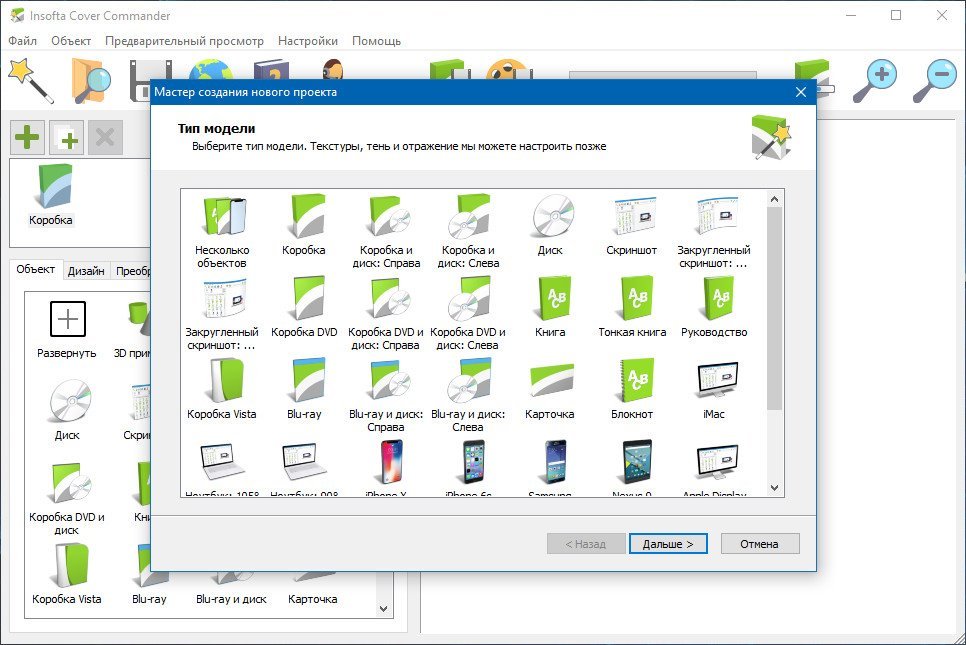The image size is (966, 645).
Task: Open the 'Файл' menu
Action: pyautogui.click(x=22, y=41)
